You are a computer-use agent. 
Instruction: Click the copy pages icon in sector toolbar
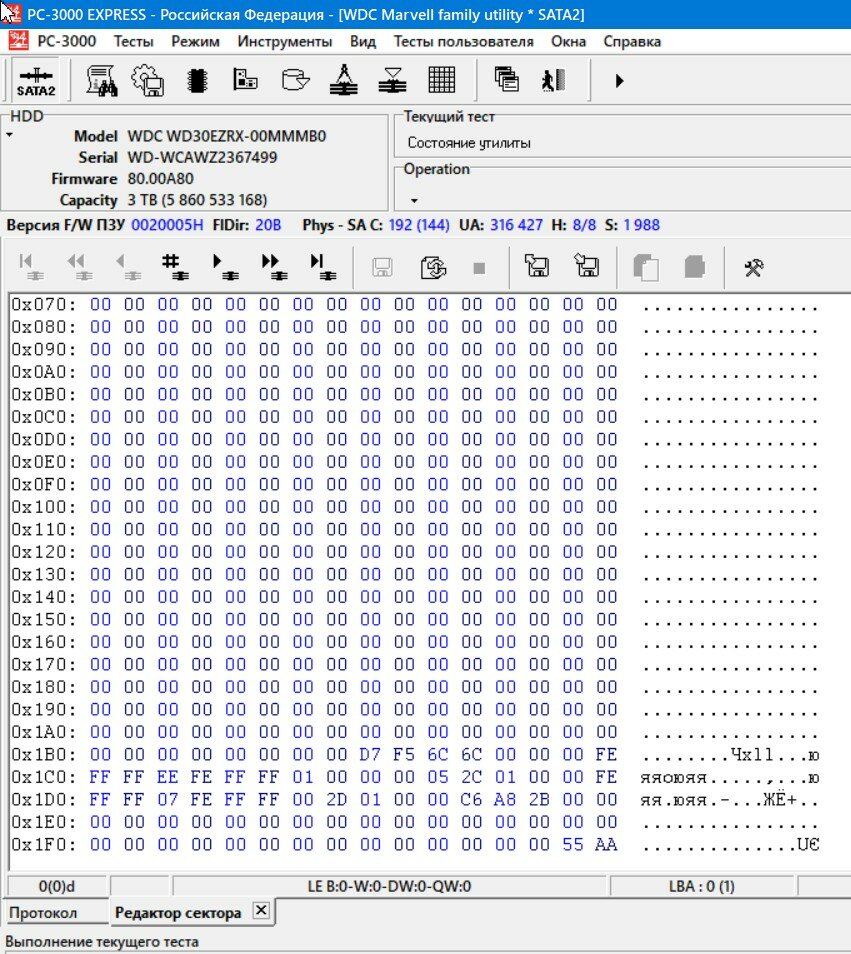645,267
